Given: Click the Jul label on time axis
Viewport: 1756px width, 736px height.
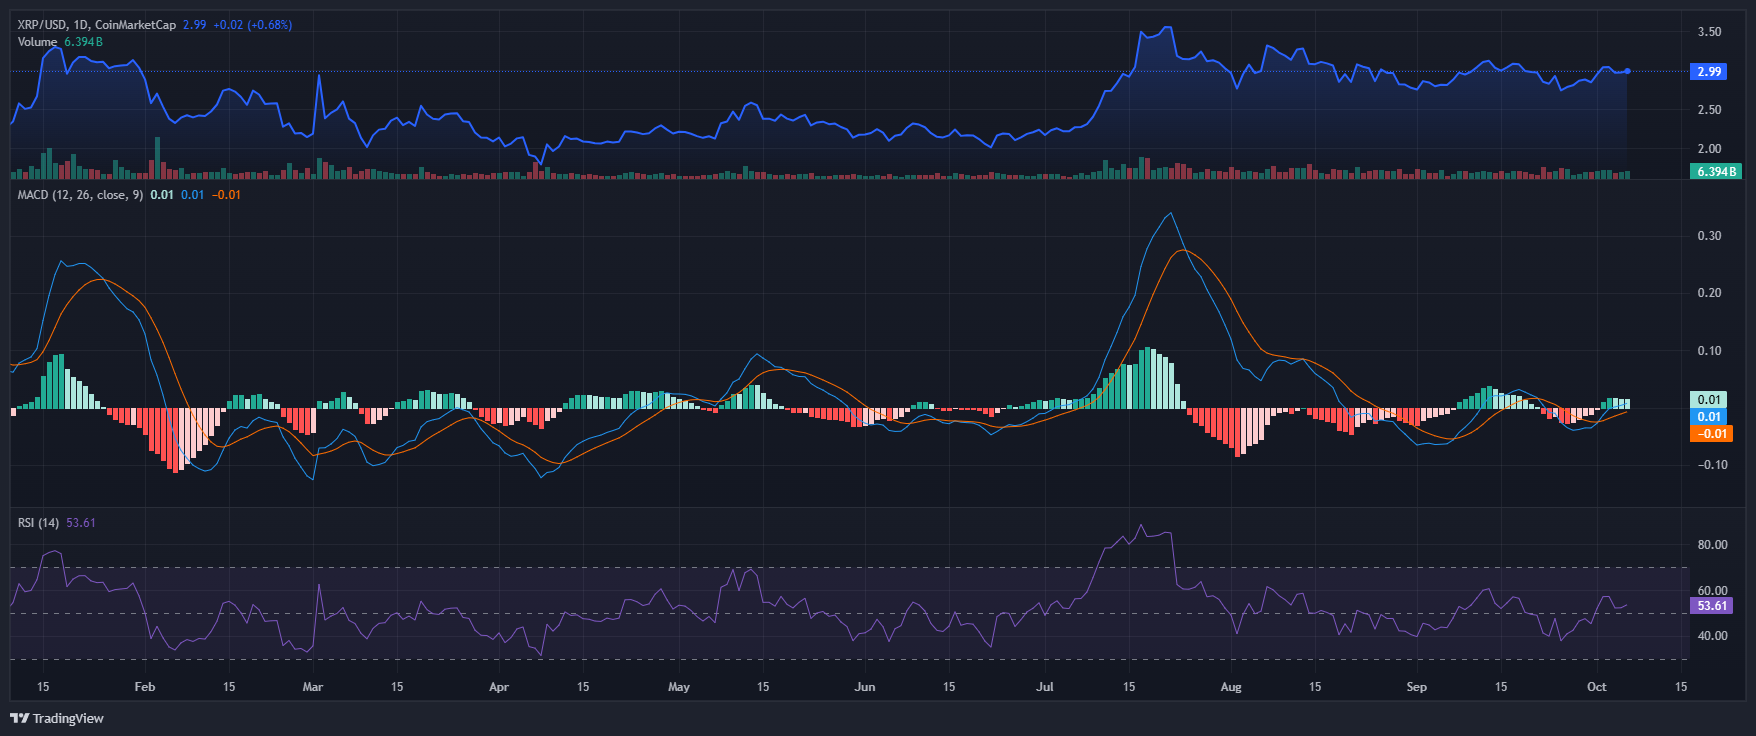Looking at the screenshot, I should coord(1045,687).
